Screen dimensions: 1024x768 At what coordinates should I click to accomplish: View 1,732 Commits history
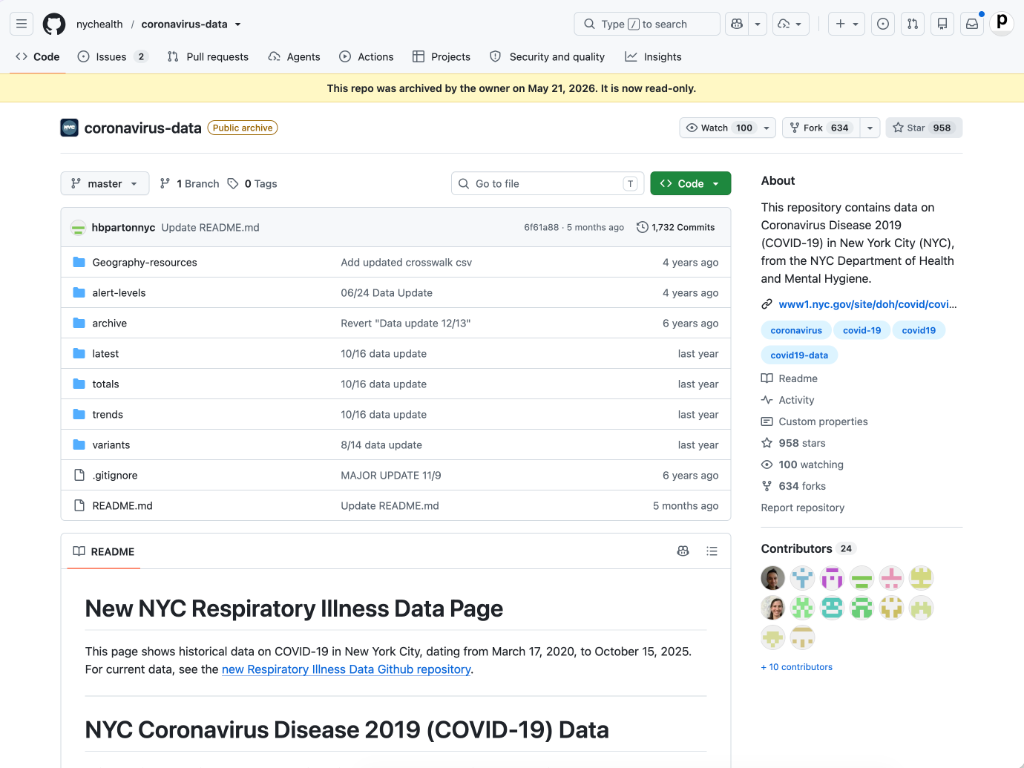(675, 227)
